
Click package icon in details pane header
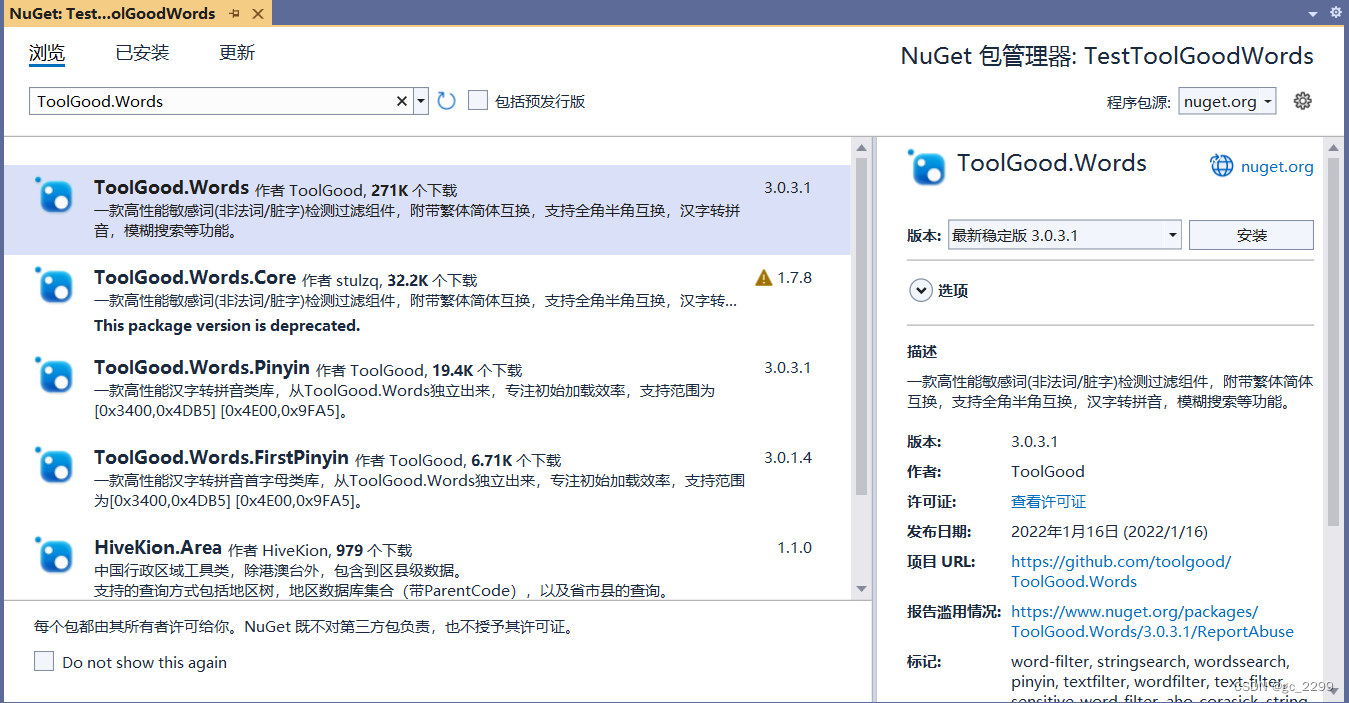(927, 167)
